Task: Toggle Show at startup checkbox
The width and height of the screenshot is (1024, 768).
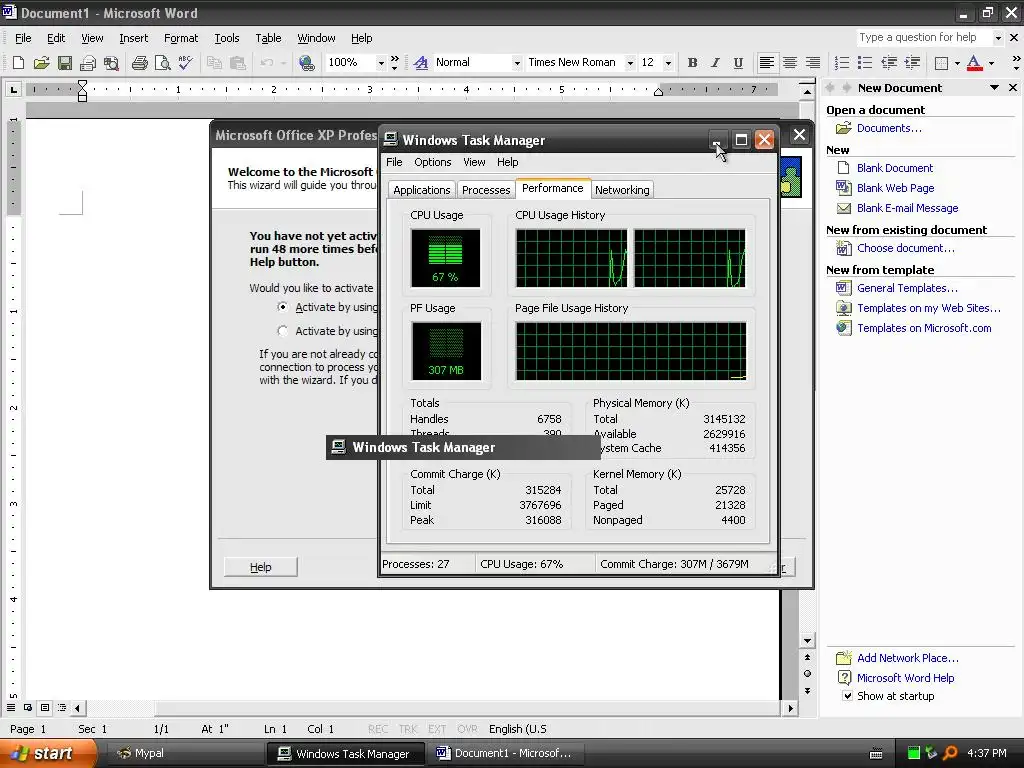Action: click(847, 696)
